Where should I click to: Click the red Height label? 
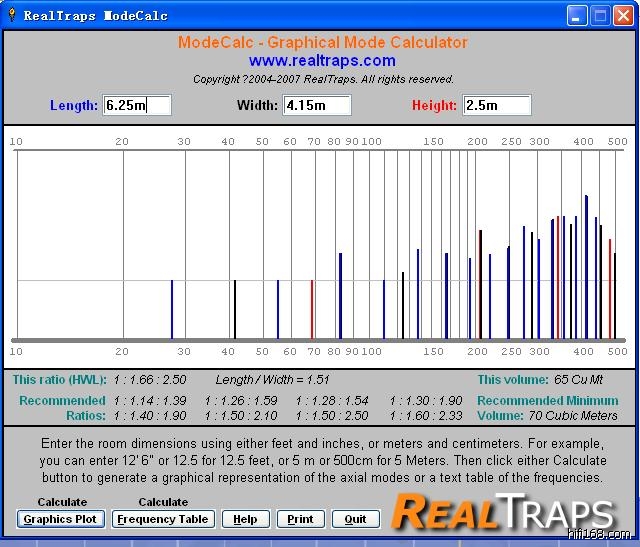click(434, 105)
